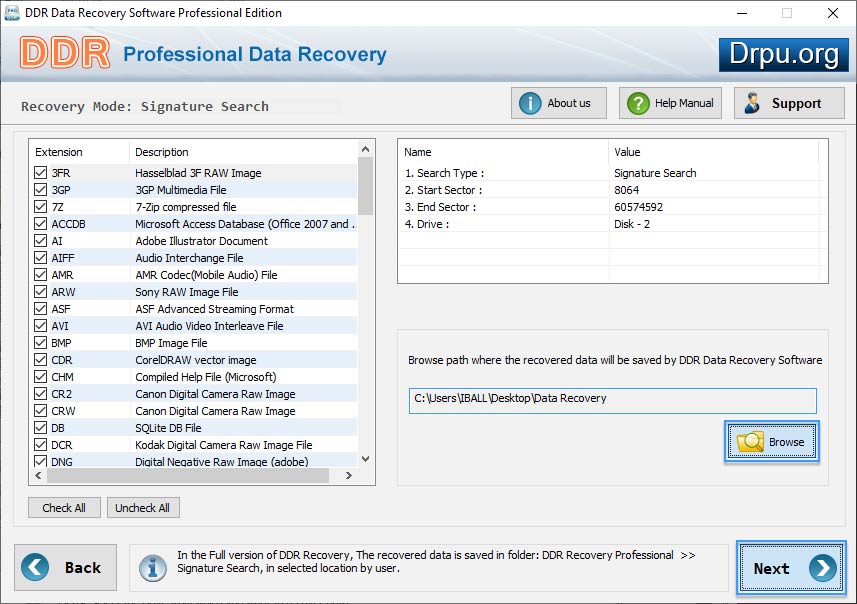This screenshot has width=857, height=604.
Task: Click the horizontal scroll right arrow
Action: (349, 476)
